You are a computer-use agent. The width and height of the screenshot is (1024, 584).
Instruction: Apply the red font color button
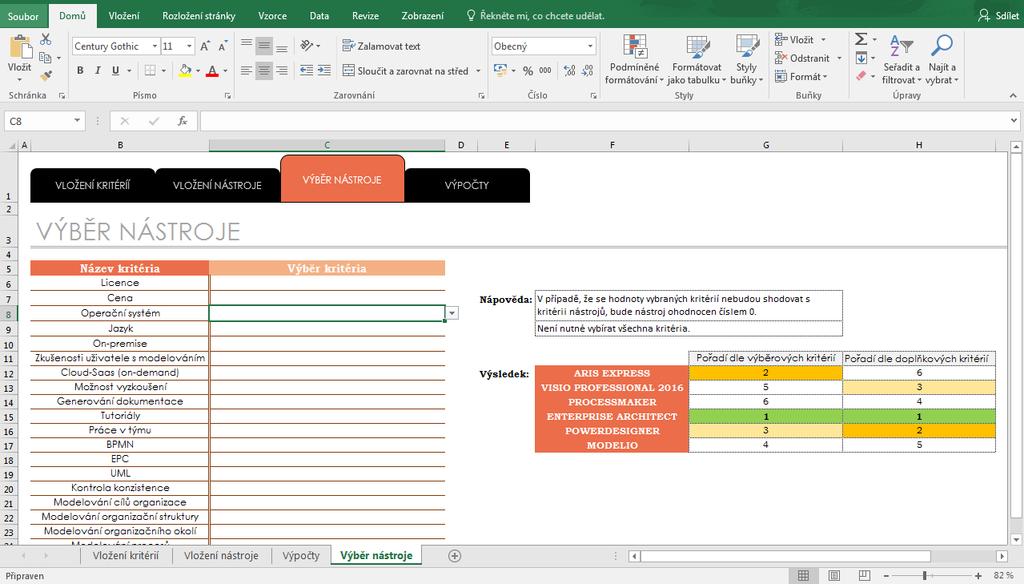point(212,71)
